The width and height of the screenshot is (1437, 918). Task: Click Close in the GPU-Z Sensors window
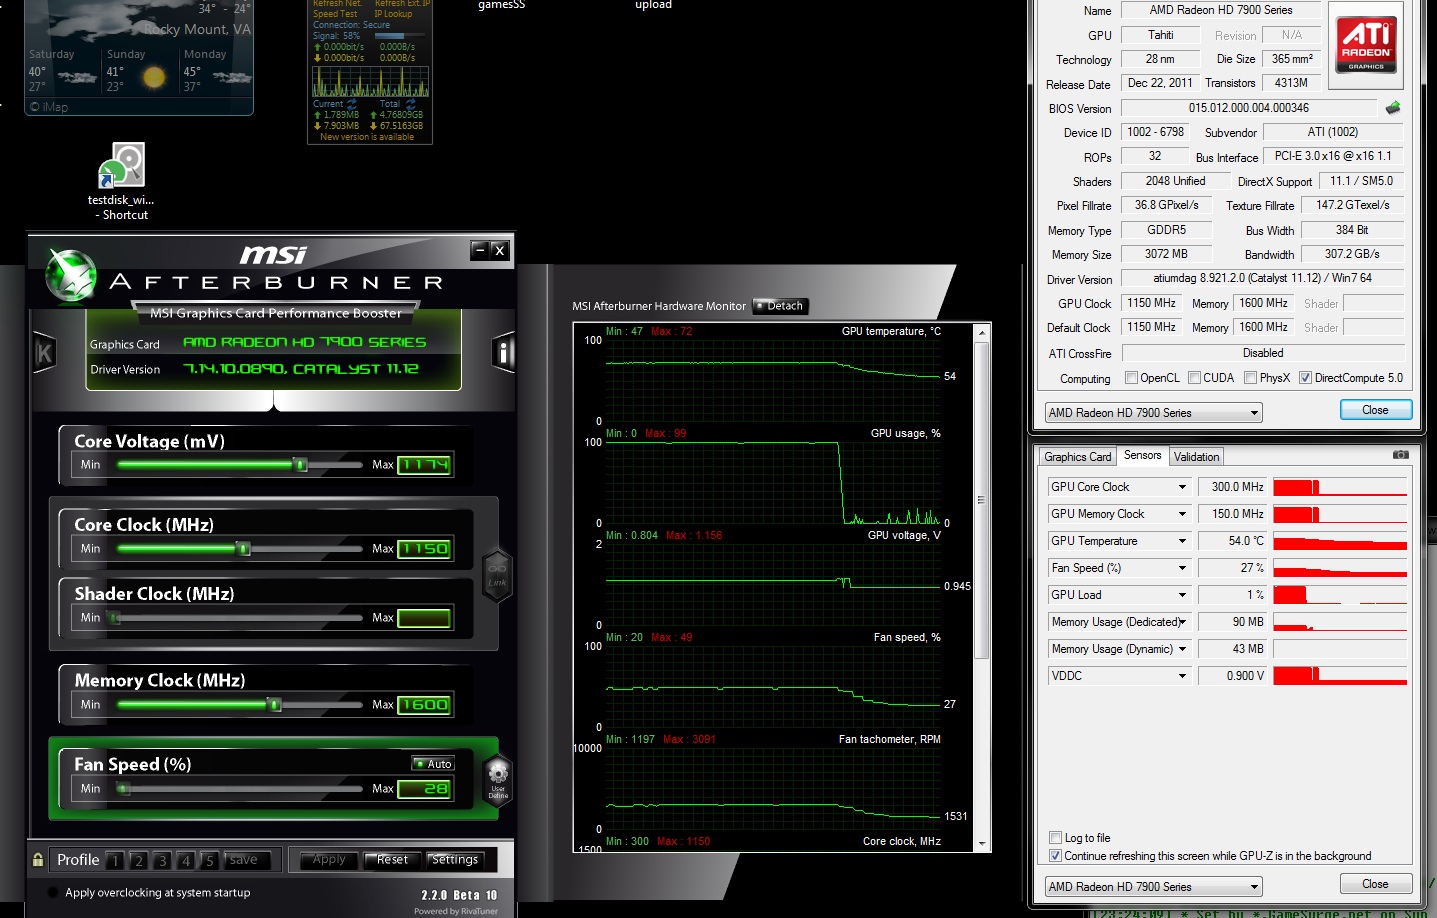(1376, 884)
